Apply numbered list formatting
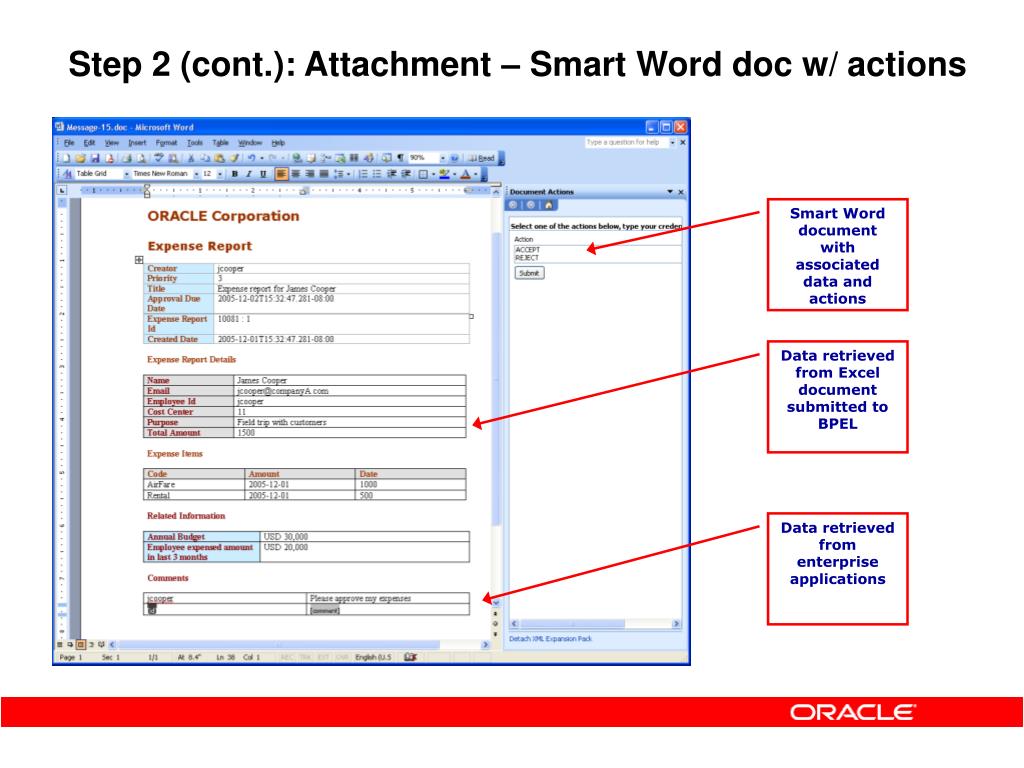 363,174
